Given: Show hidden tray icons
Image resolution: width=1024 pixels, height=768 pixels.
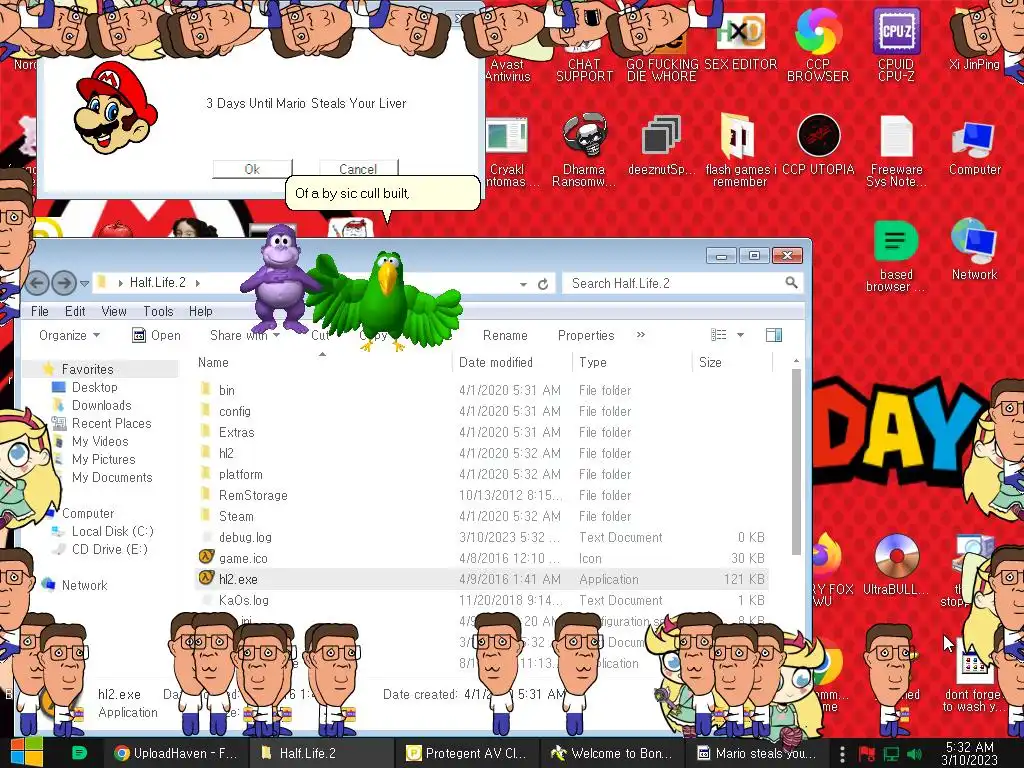Looking at the screenshot, I should coord(842,754).
